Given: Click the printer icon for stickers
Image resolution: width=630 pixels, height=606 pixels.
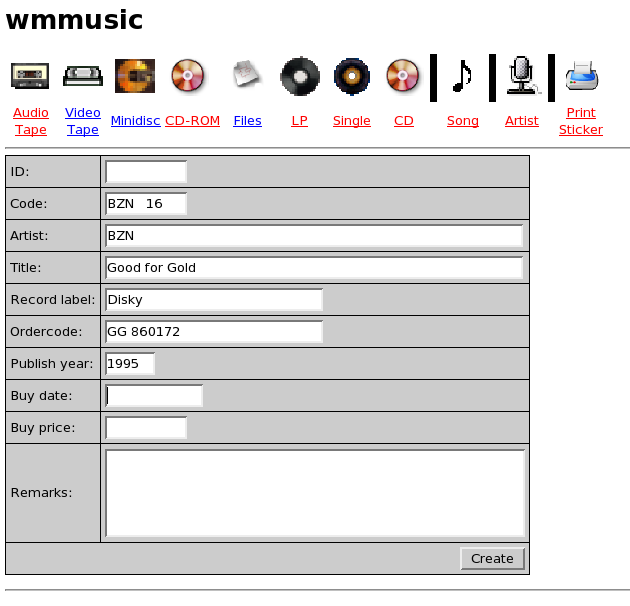Looking at the screenshot, I should (582, 76).
